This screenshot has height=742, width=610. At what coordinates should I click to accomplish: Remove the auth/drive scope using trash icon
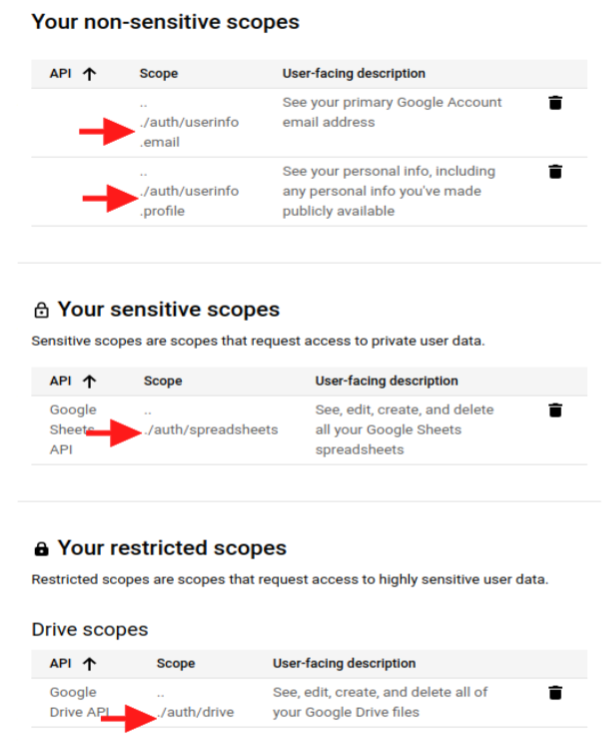click(556, 692)
